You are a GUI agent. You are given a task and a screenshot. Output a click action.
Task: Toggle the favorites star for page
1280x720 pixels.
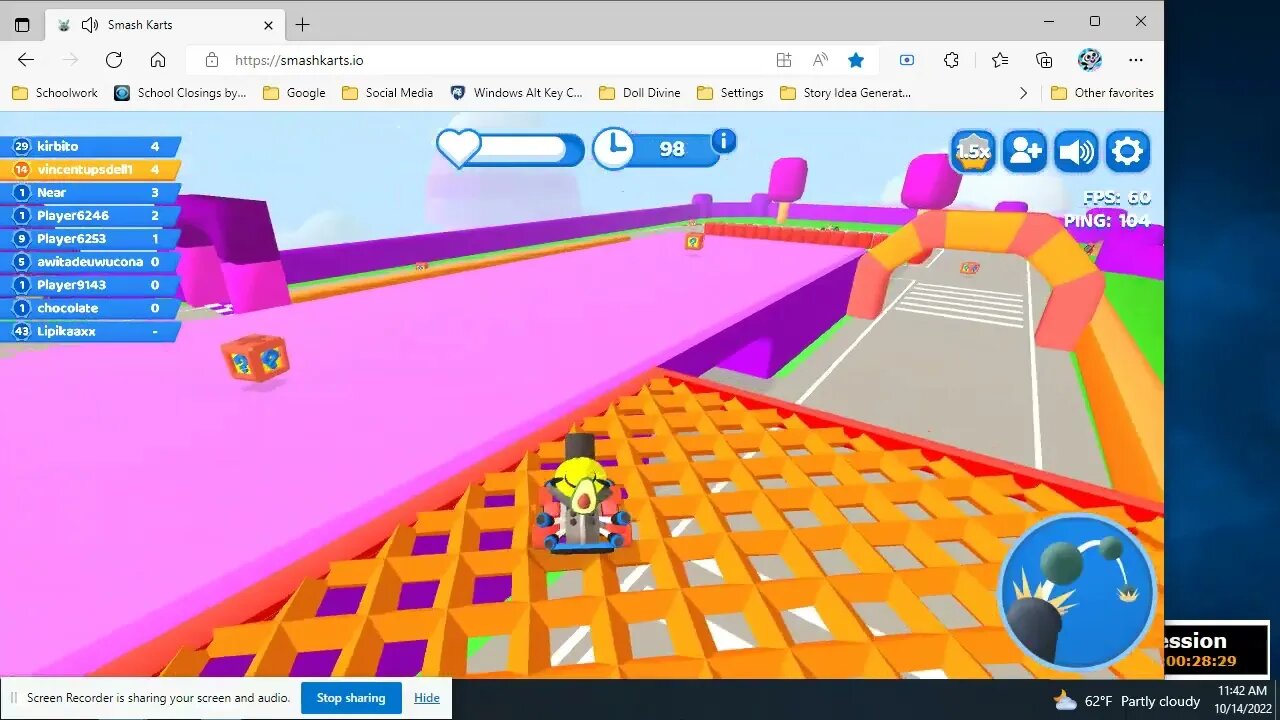point(856,60)
